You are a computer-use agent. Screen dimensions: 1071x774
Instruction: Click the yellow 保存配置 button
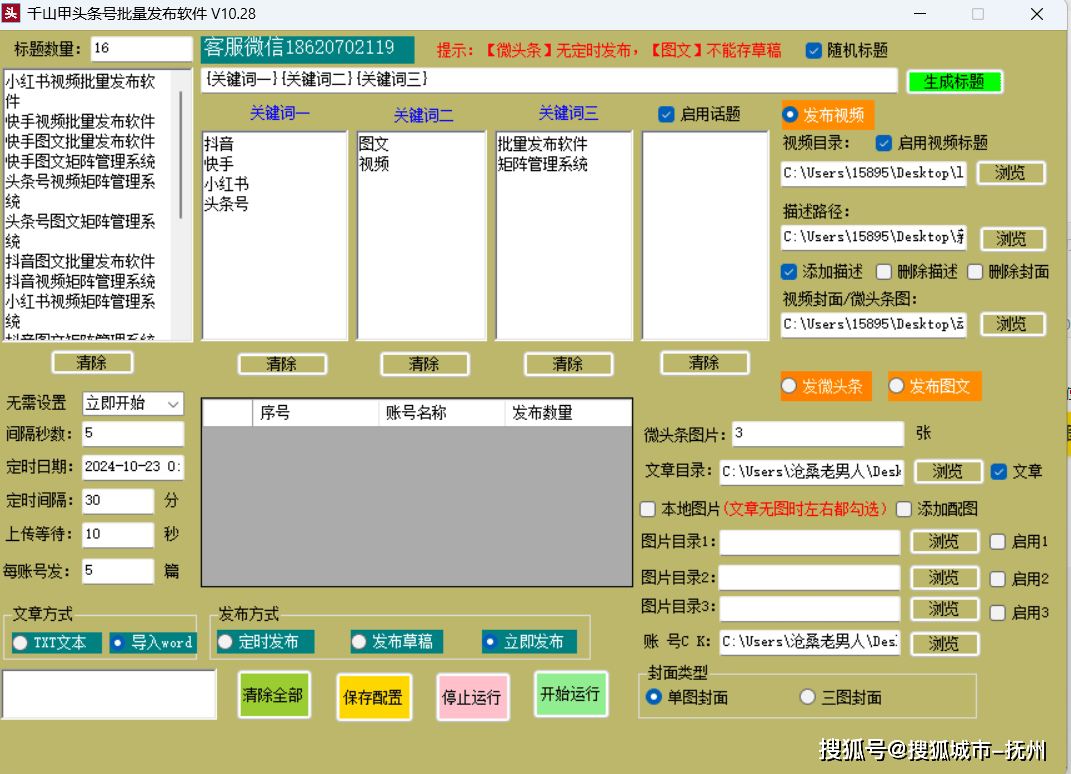click(x=373, y=697)
